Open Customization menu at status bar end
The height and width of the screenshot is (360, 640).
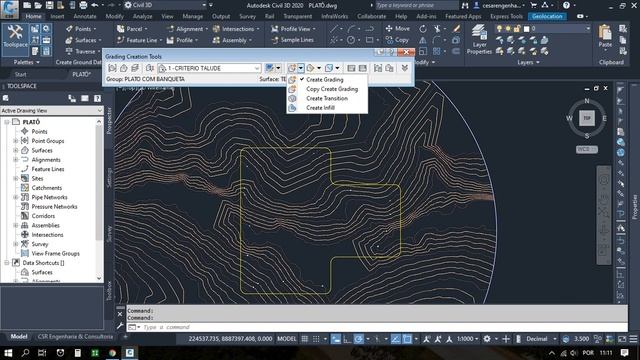click(x=633, y=339)
